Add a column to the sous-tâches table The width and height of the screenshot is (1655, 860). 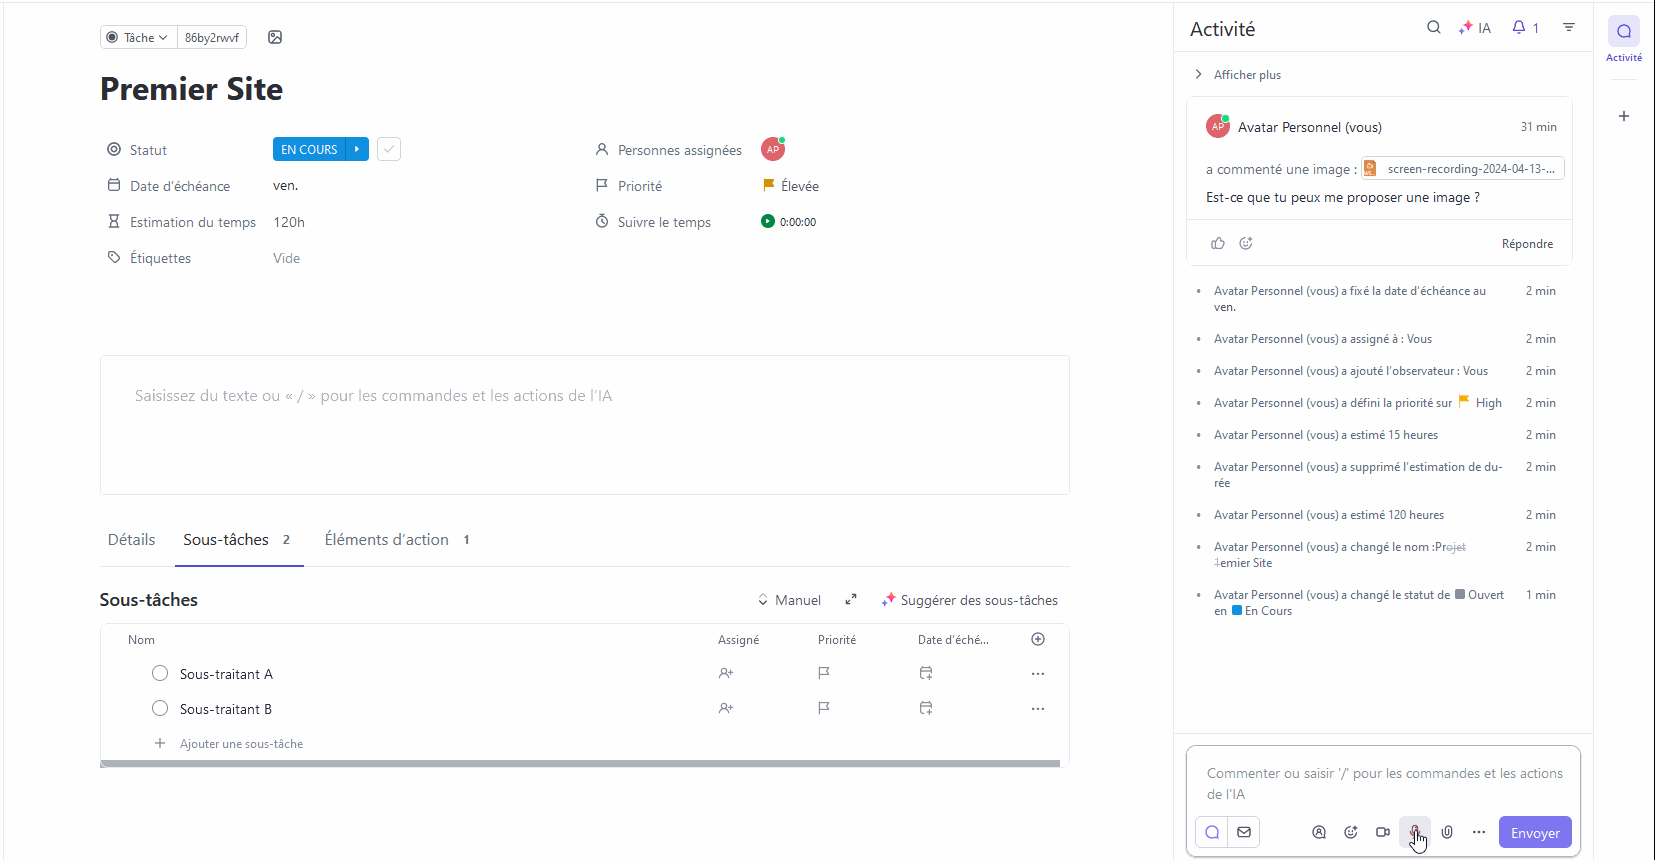[x=1038, y=639]
